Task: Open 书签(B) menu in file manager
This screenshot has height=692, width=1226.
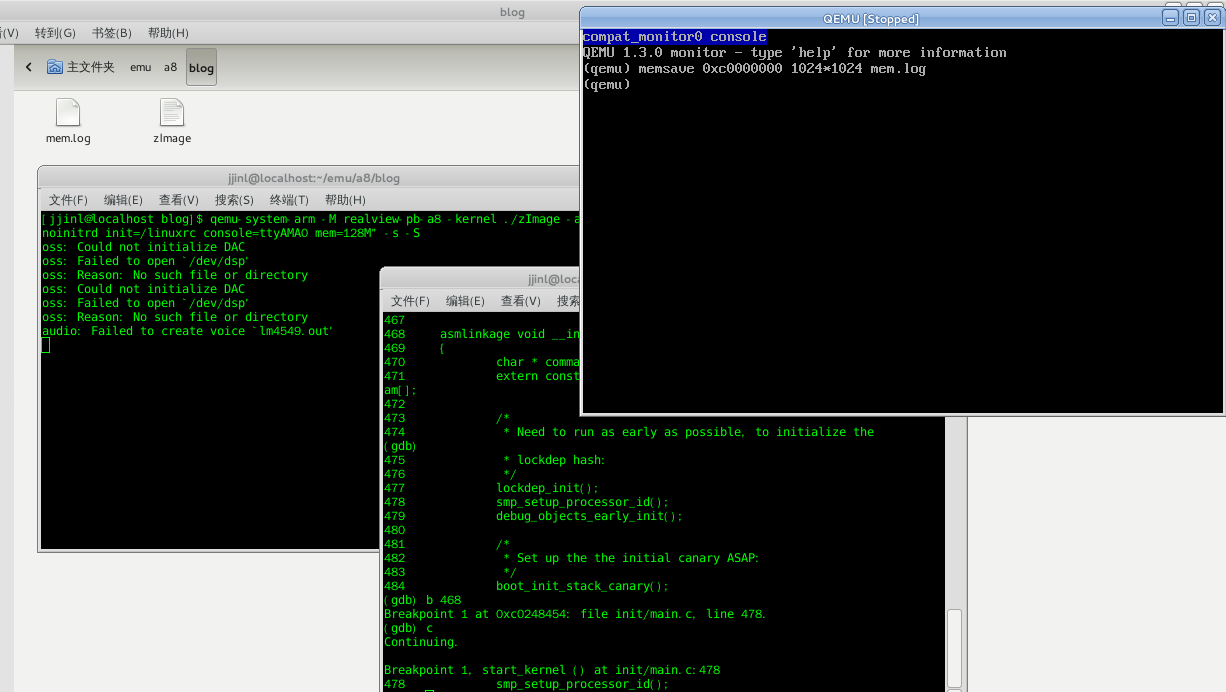Action: coord(111,33)
